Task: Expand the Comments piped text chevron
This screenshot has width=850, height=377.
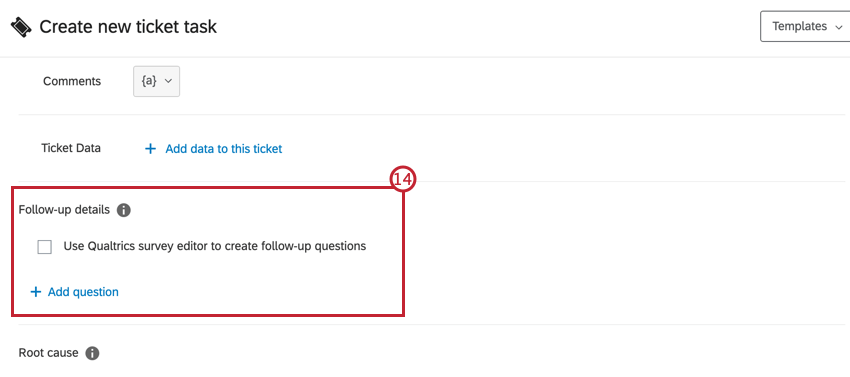Action: pyautogui.click(x=168, y=81)
